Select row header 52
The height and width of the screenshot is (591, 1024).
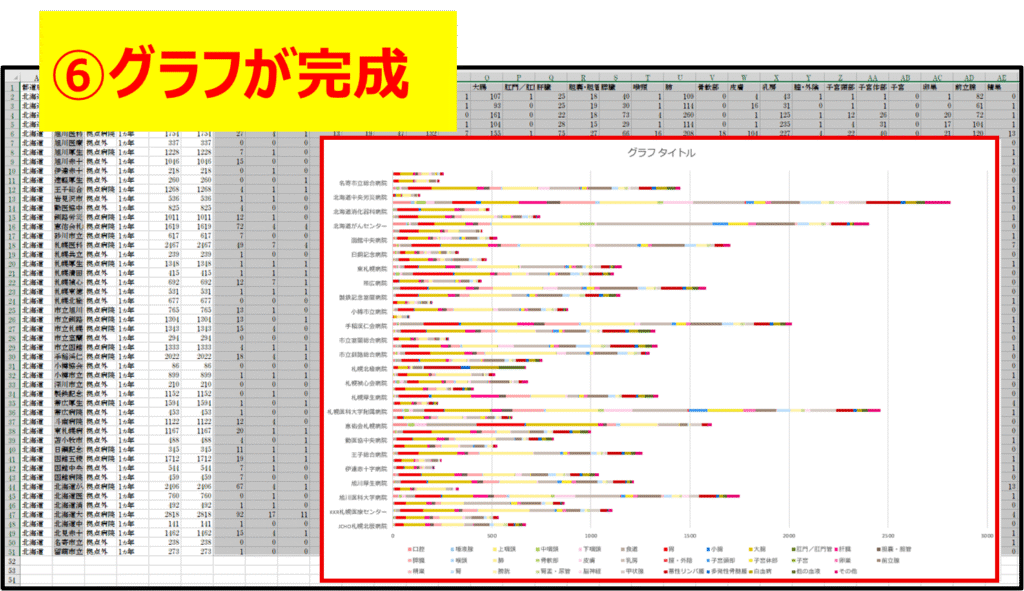pyautogui.click(x=10, y=562)
